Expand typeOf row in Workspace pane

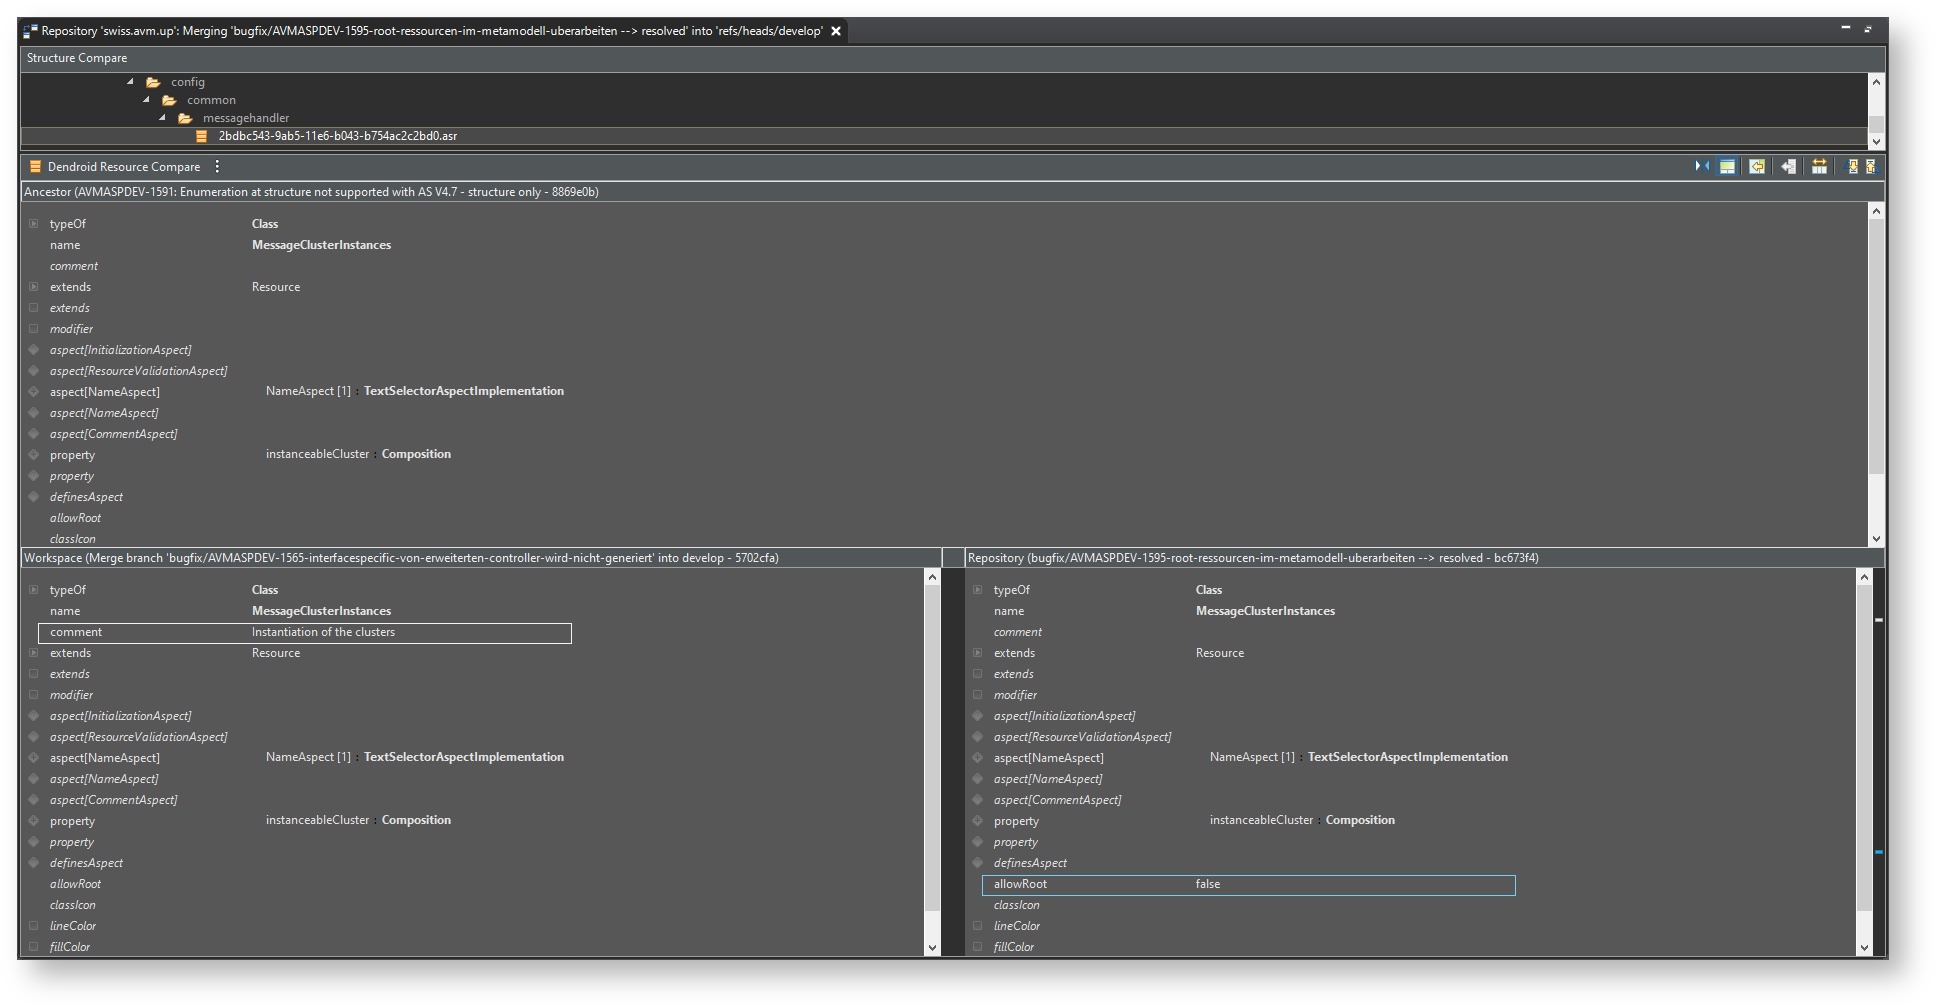[x=34, y=590]
